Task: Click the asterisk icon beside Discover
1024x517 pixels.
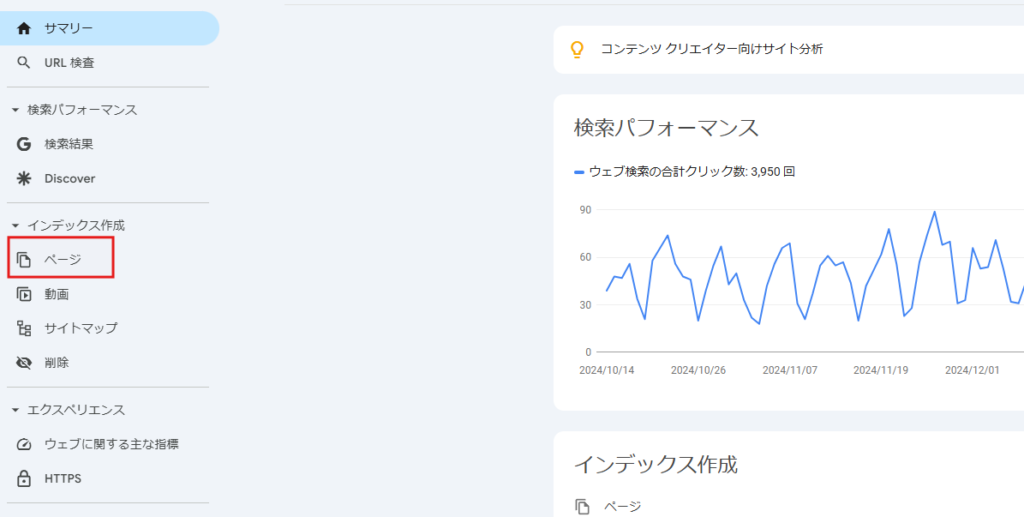Action: coord(24,179)
